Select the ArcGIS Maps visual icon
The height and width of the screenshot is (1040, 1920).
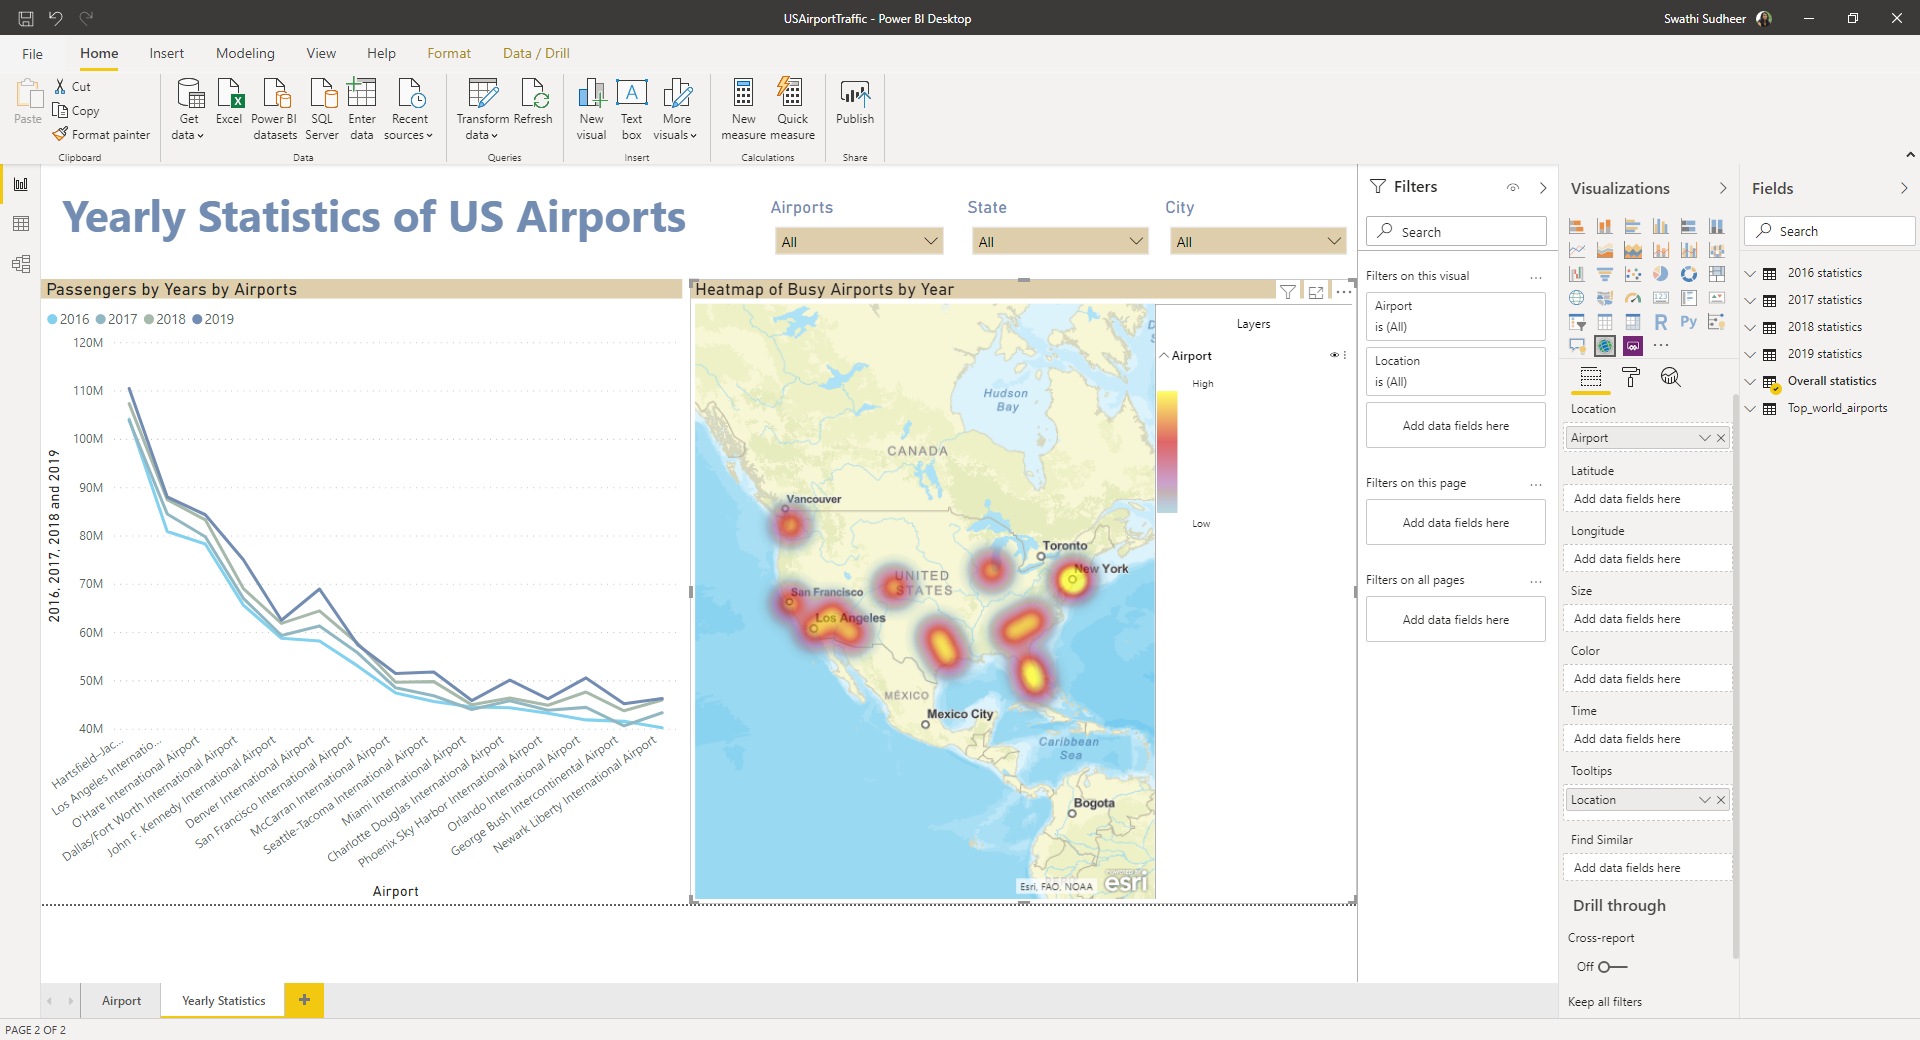(x=1605, y=346)
